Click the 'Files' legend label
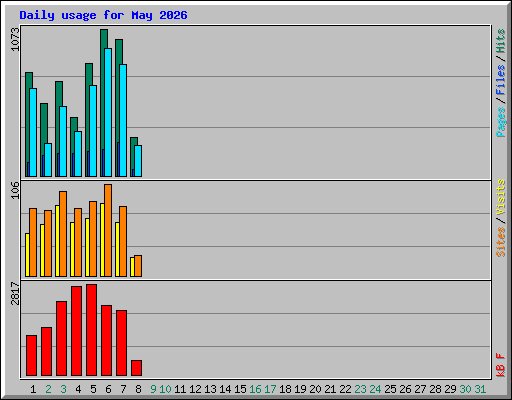512x400 pixels. (x=501, y=80)
